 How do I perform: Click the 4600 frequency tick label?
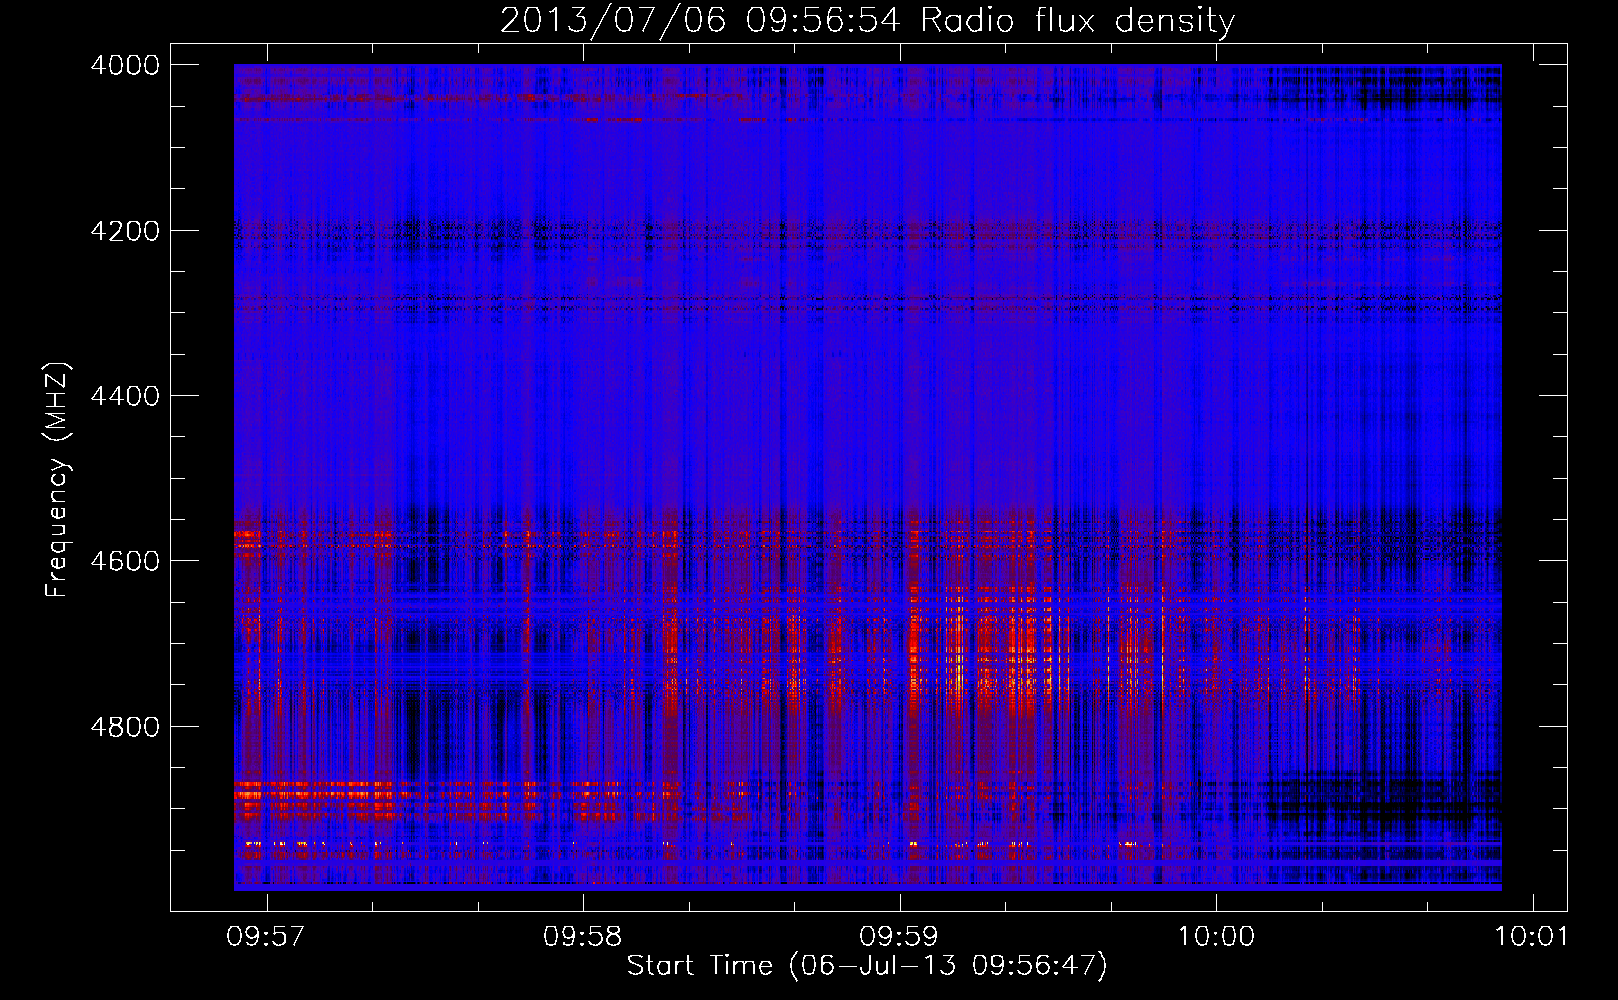click(x=124, y=561)
